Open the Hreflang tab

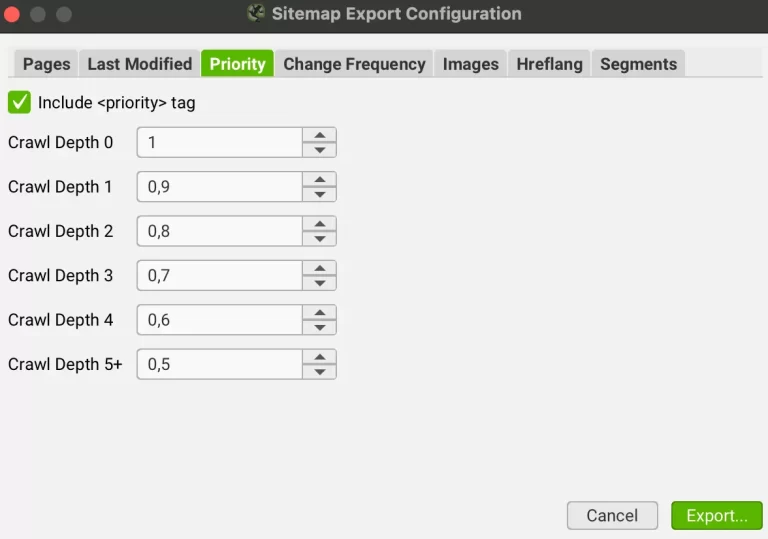coord(549,64)
